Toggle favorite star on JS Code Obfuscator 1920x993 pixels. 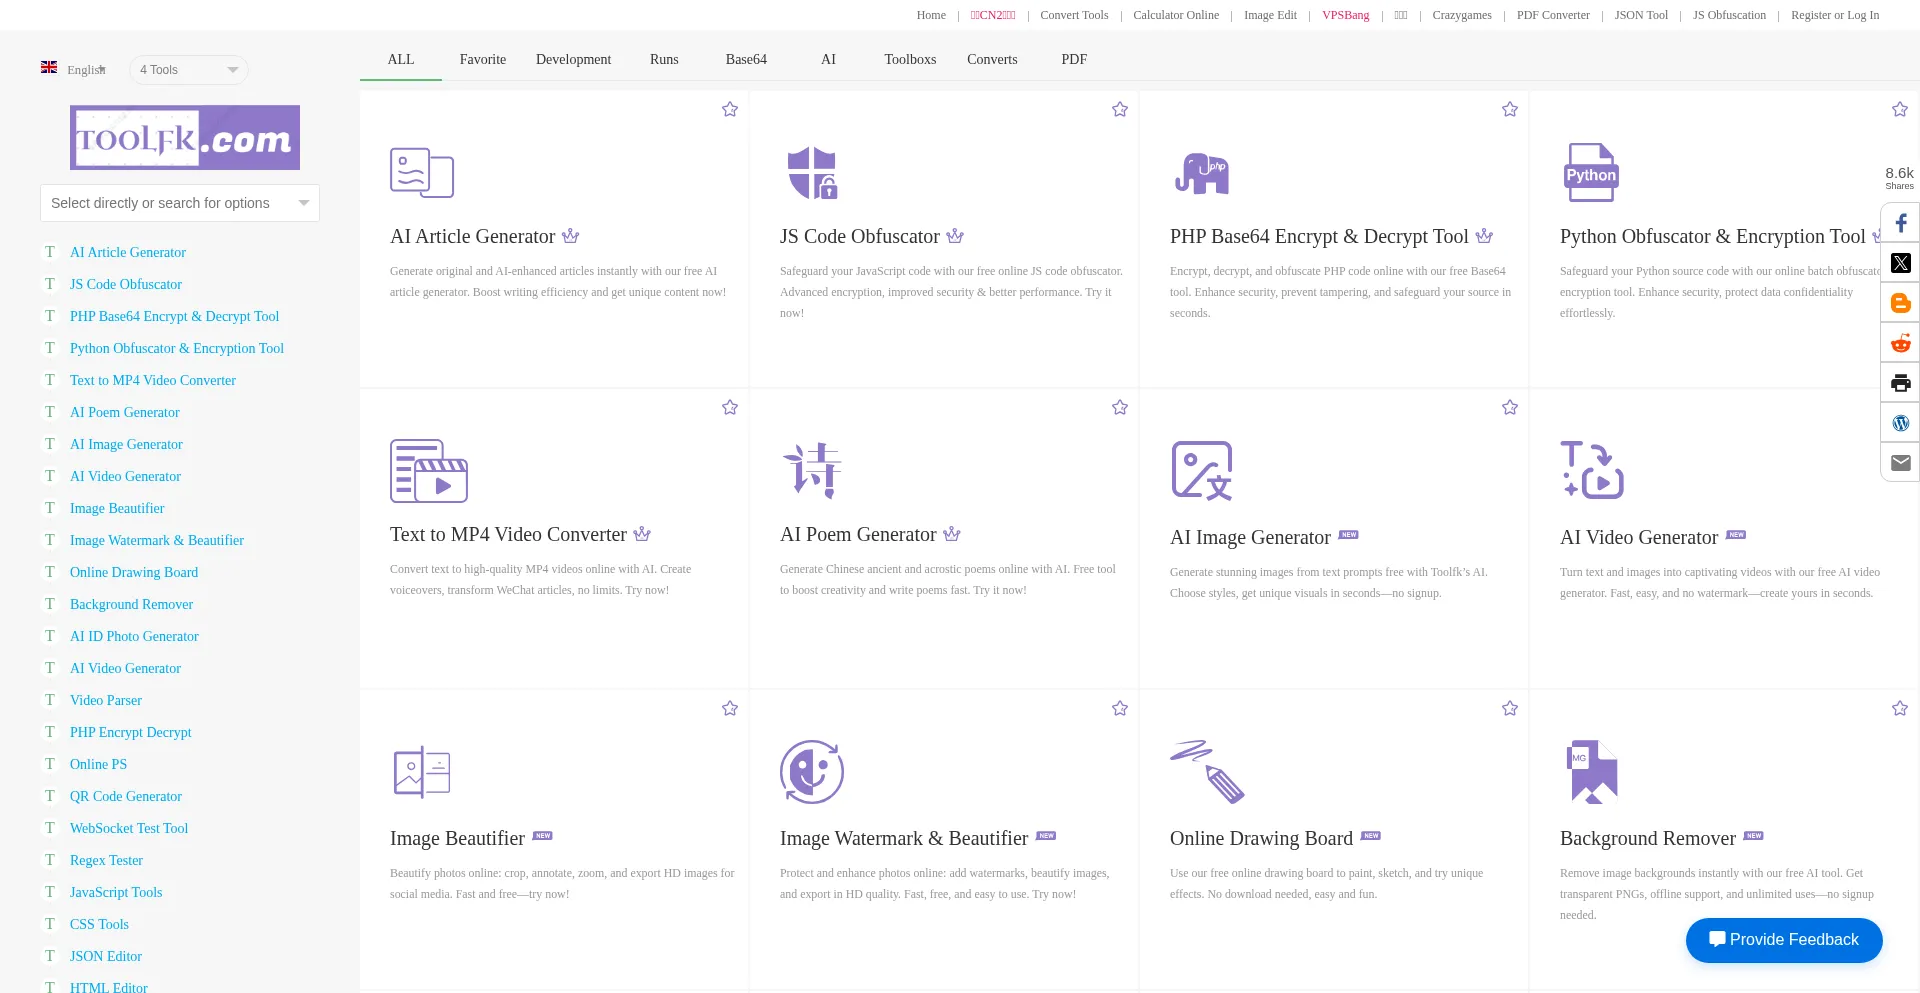[x=1120, y=109]
